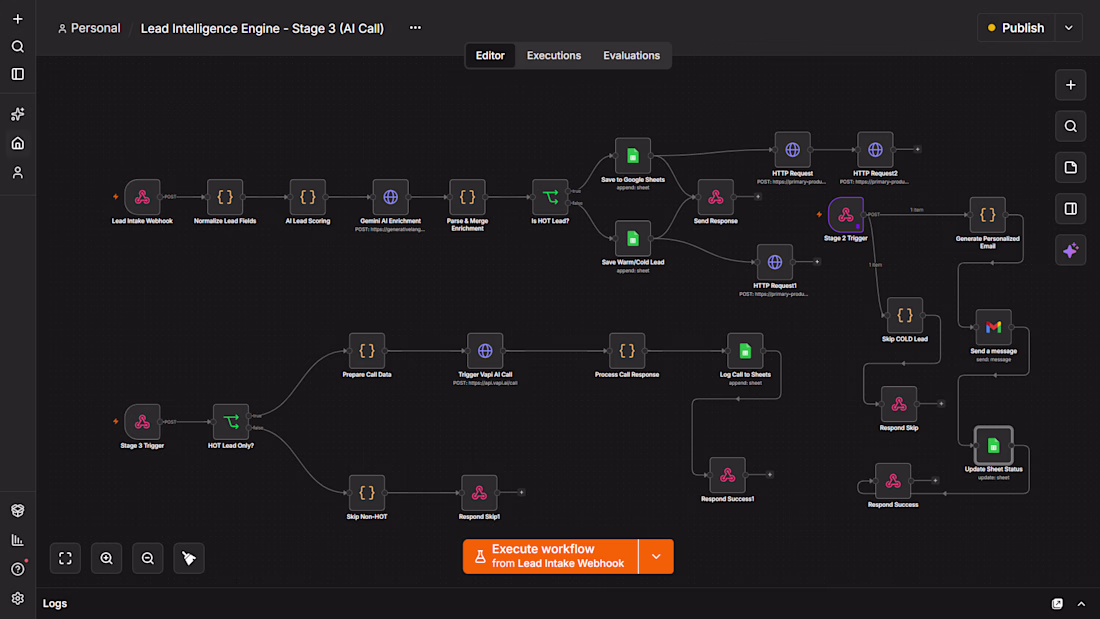Open node search on the right canvas toolbar

[1071, 126]
